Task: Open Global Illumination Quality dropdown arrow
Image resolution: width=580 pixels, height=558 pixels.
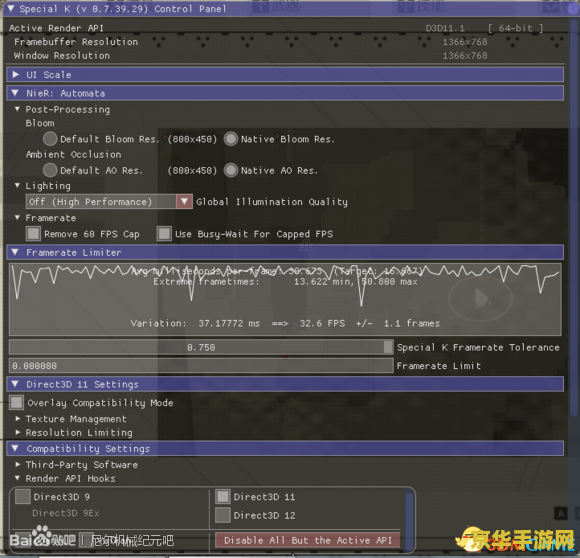Action: click(x=184, y=202)
